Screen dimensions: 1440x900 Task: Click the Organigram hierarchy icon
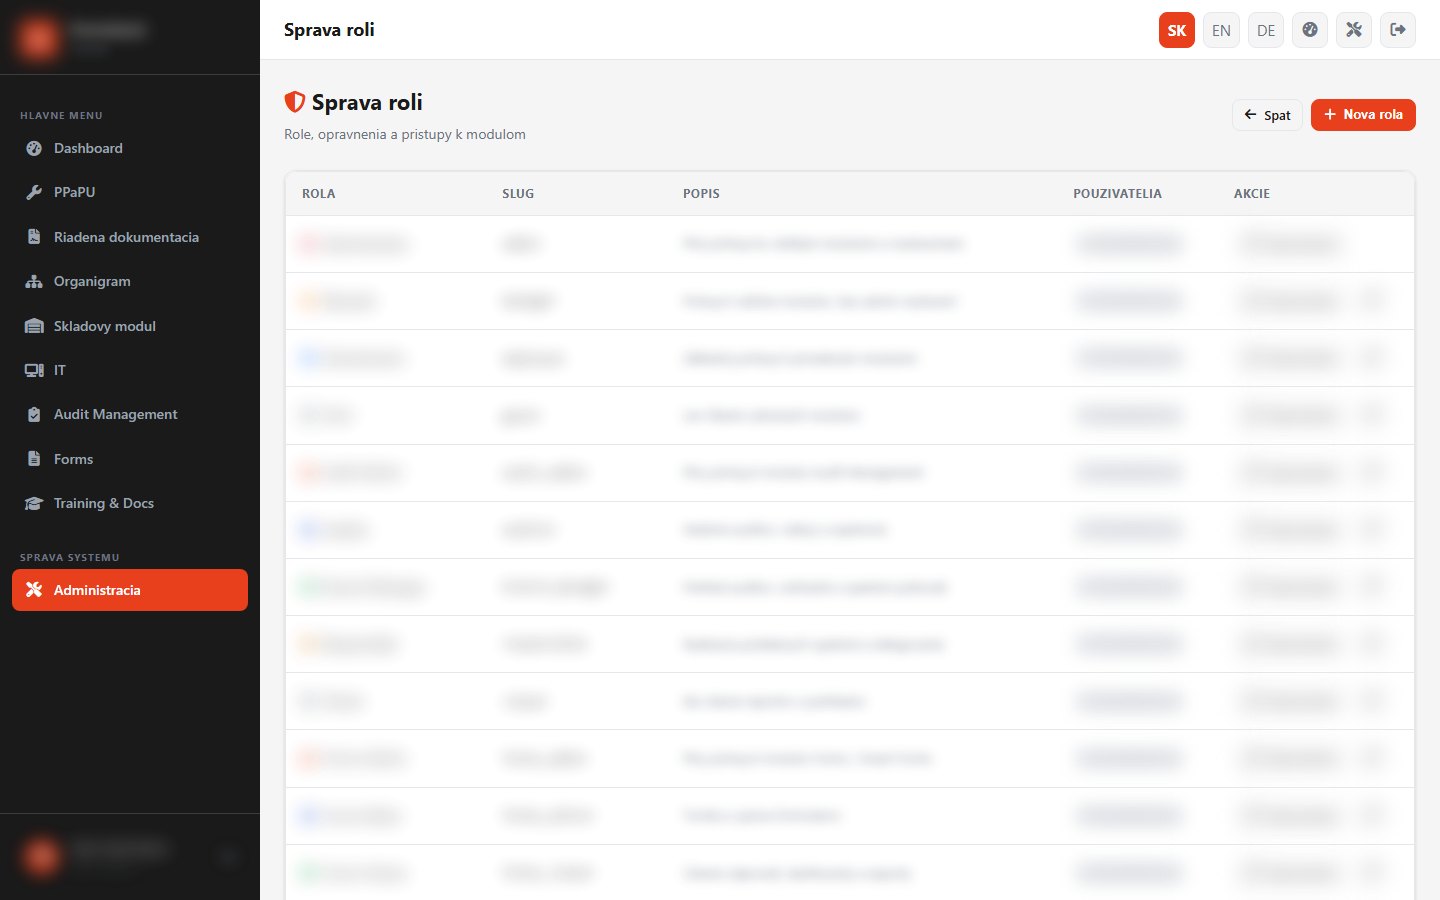point(34,281)
